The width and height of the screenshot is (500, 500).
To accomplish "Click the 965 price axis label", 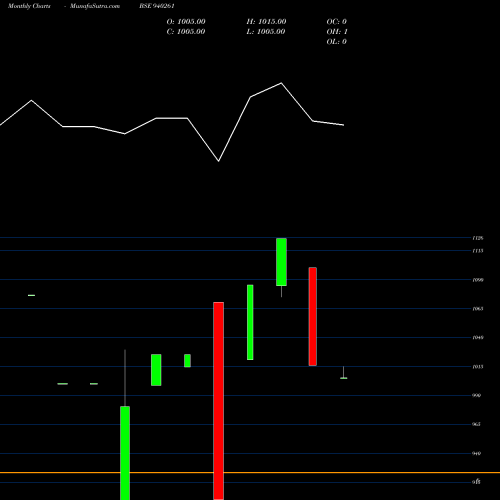I will (477, 424).
